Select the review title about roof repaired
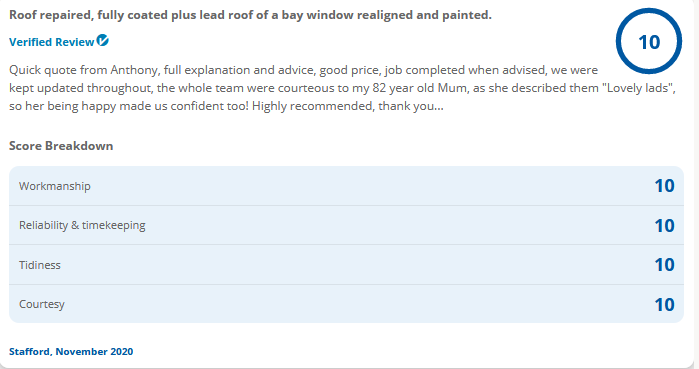The width and height of the screenshot is (699, 369). (x=250, y=15)
